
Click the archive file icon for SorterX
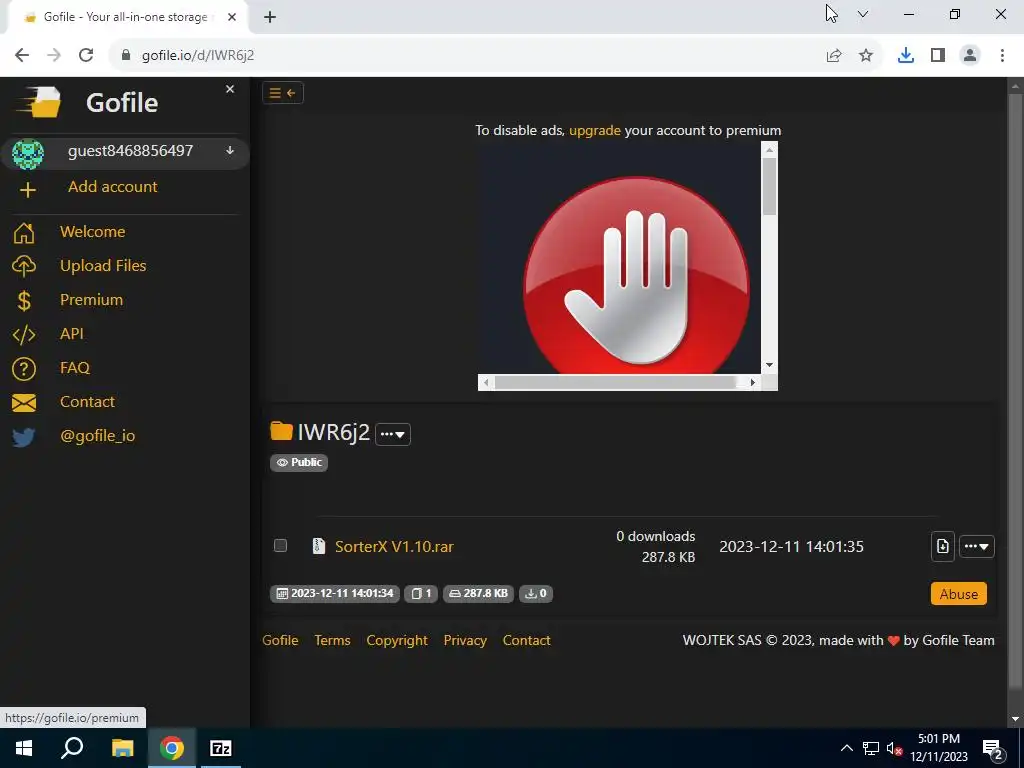pos(319,546)
